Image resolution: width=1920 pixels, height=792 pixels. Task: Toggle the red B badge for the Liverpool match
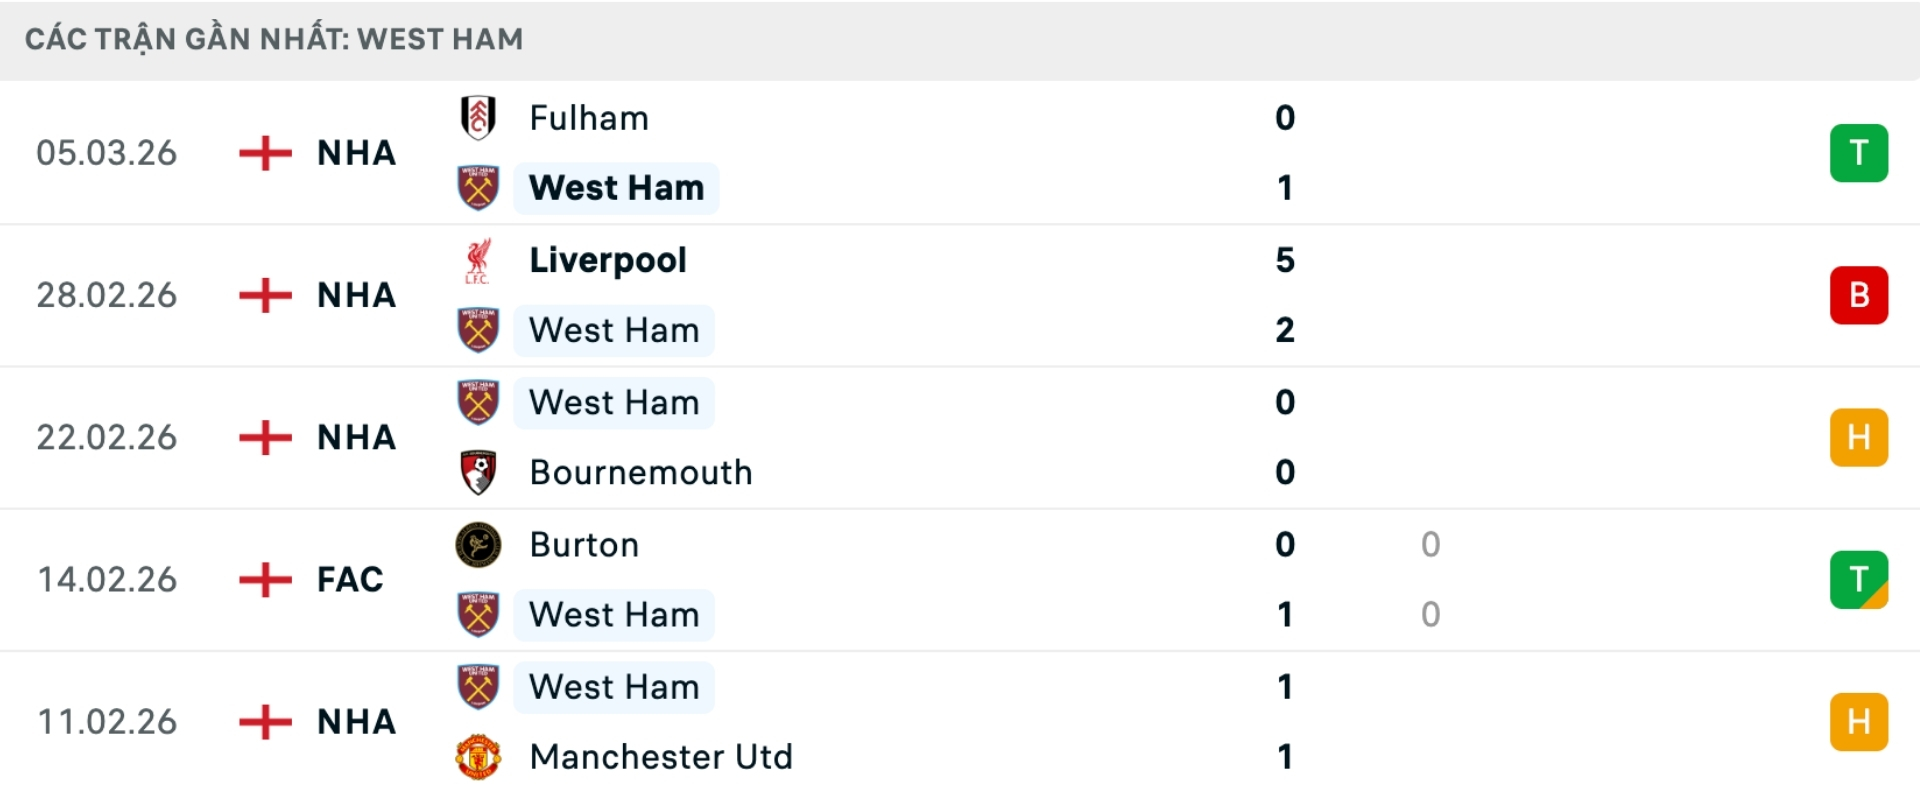1859,295
